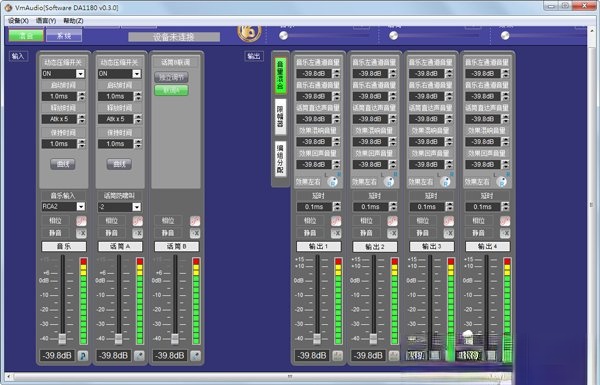
Task: Click the 系统 button in the top bar
Action: tap(64, 36)
